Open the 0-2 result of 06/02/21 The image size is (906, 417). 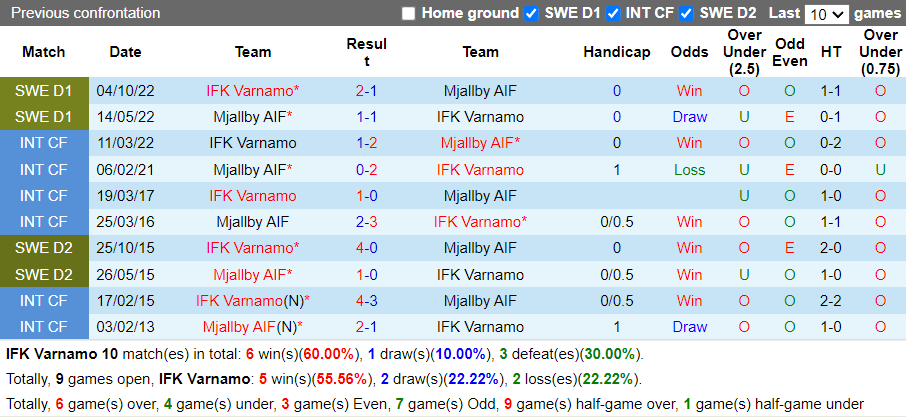tap(366, 170)
